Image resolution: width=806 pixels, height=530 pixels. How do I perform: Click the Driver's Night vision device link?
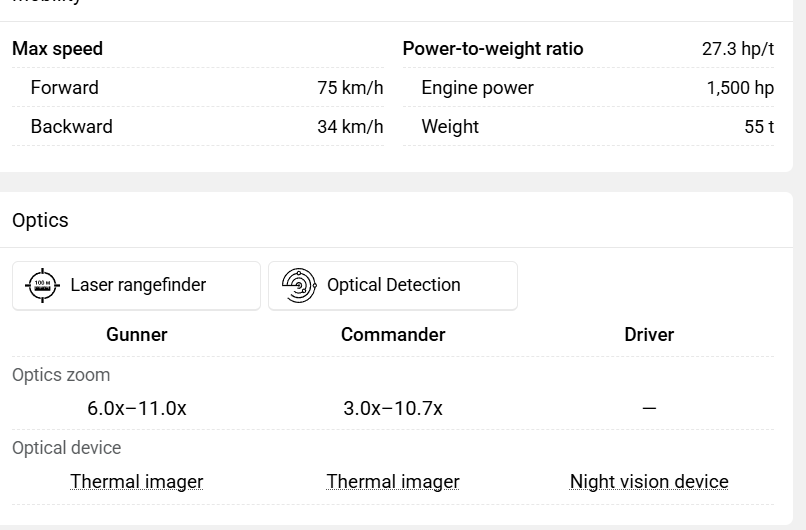click(649, 482)
